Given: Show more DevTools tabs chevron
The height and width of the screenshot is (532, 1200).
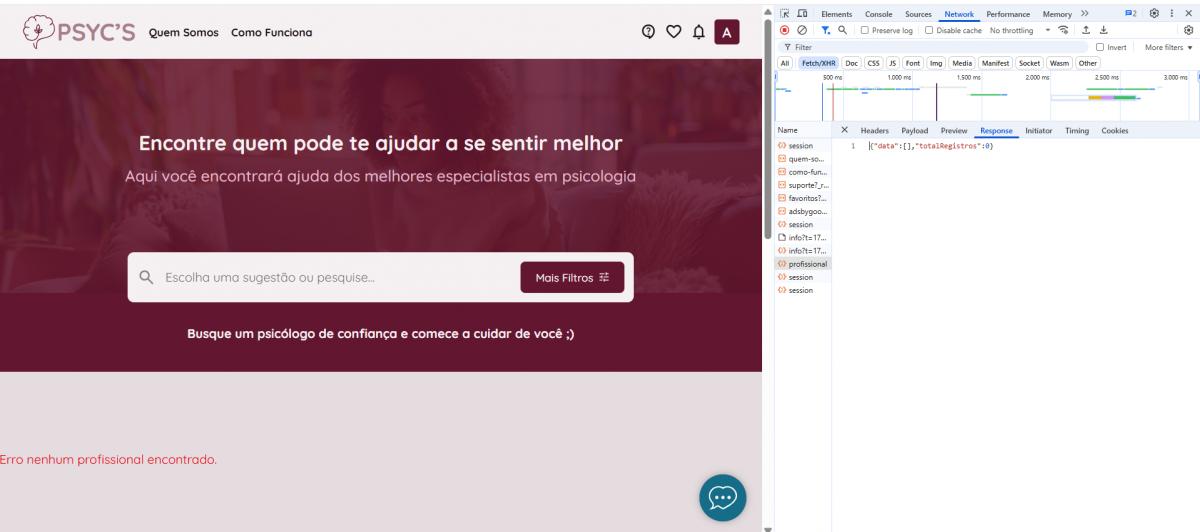Looking at the screenshot, I should tap(1085, 14).
